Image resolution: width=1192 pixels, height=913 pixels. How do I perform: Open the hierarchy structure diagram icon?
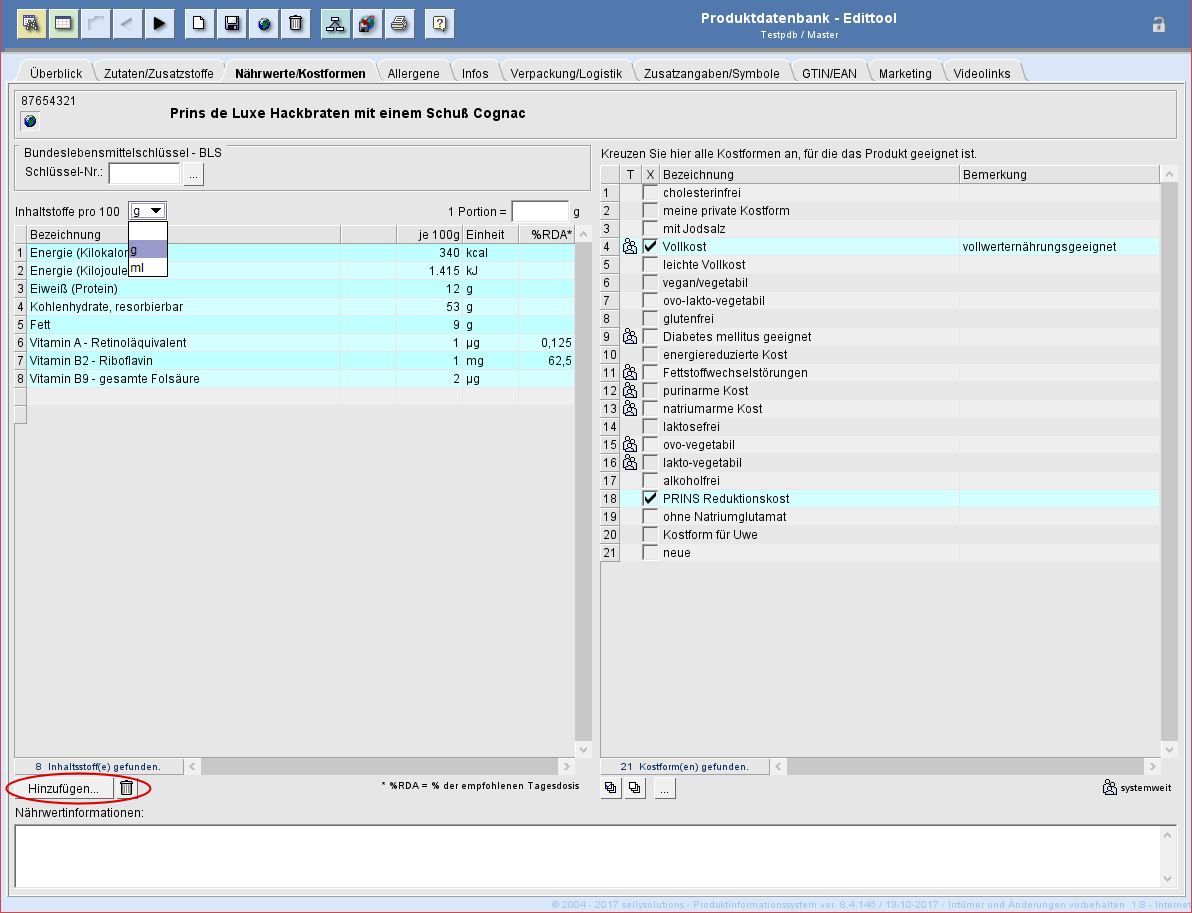pos(335,23)
